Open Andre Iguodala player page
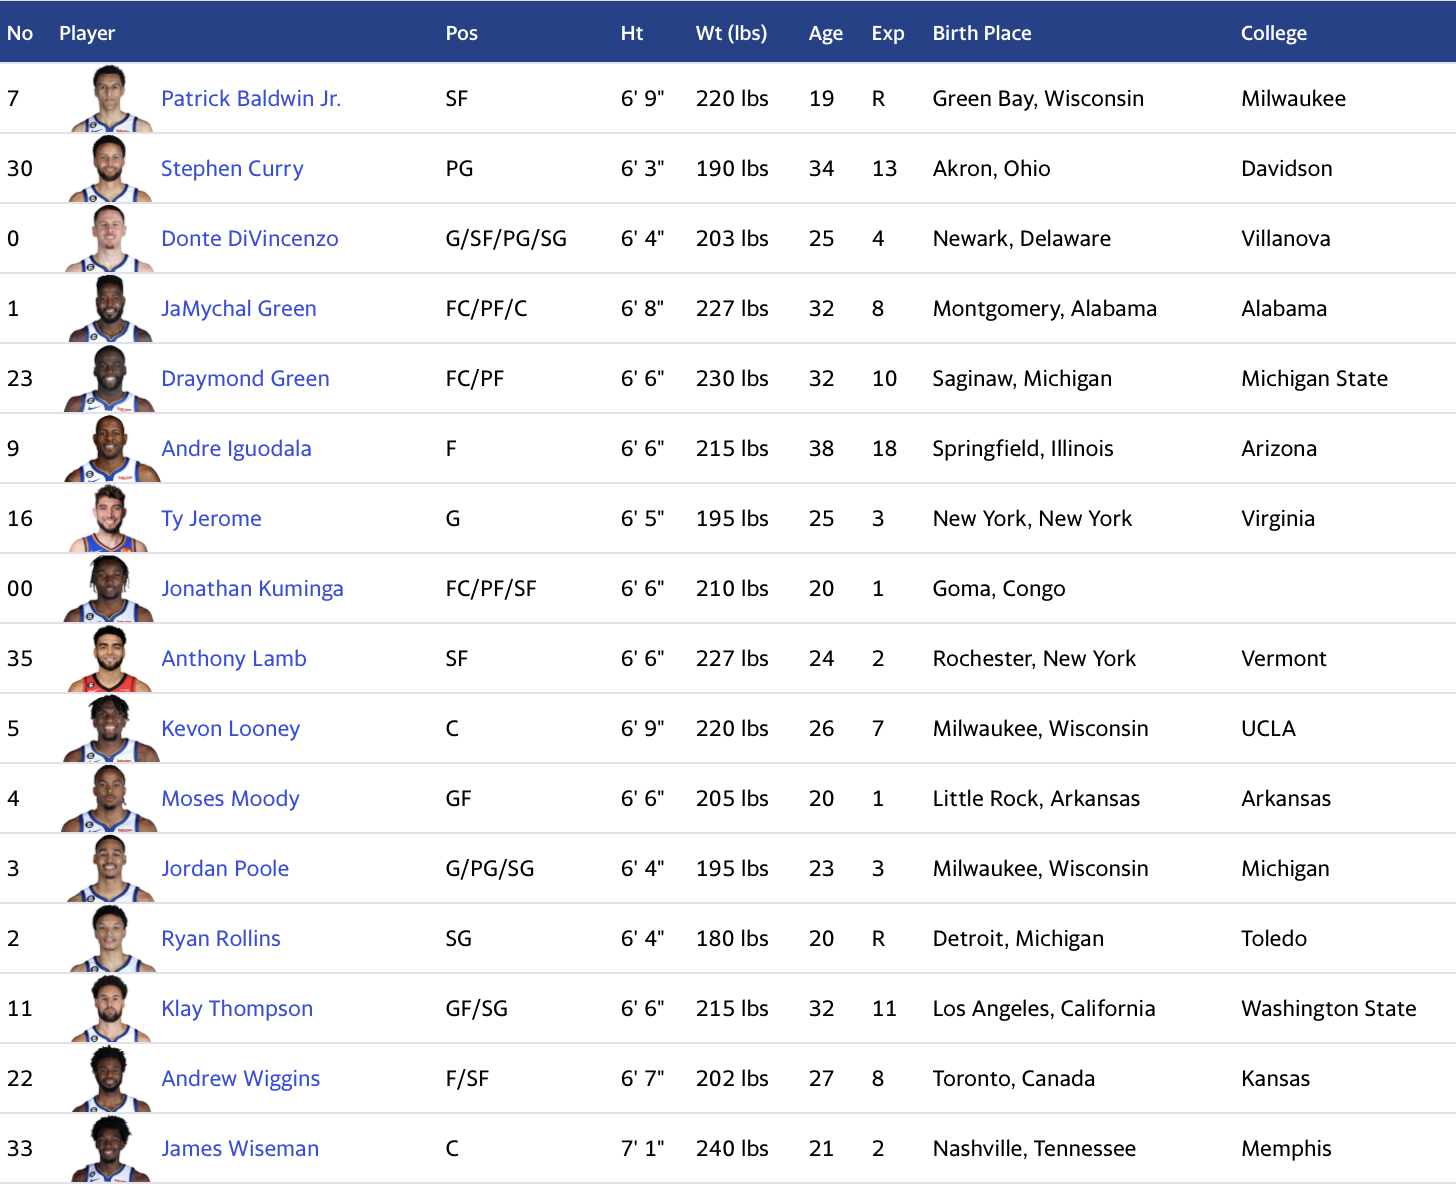Screen dimensions: 1456x1190 point(236,448)
